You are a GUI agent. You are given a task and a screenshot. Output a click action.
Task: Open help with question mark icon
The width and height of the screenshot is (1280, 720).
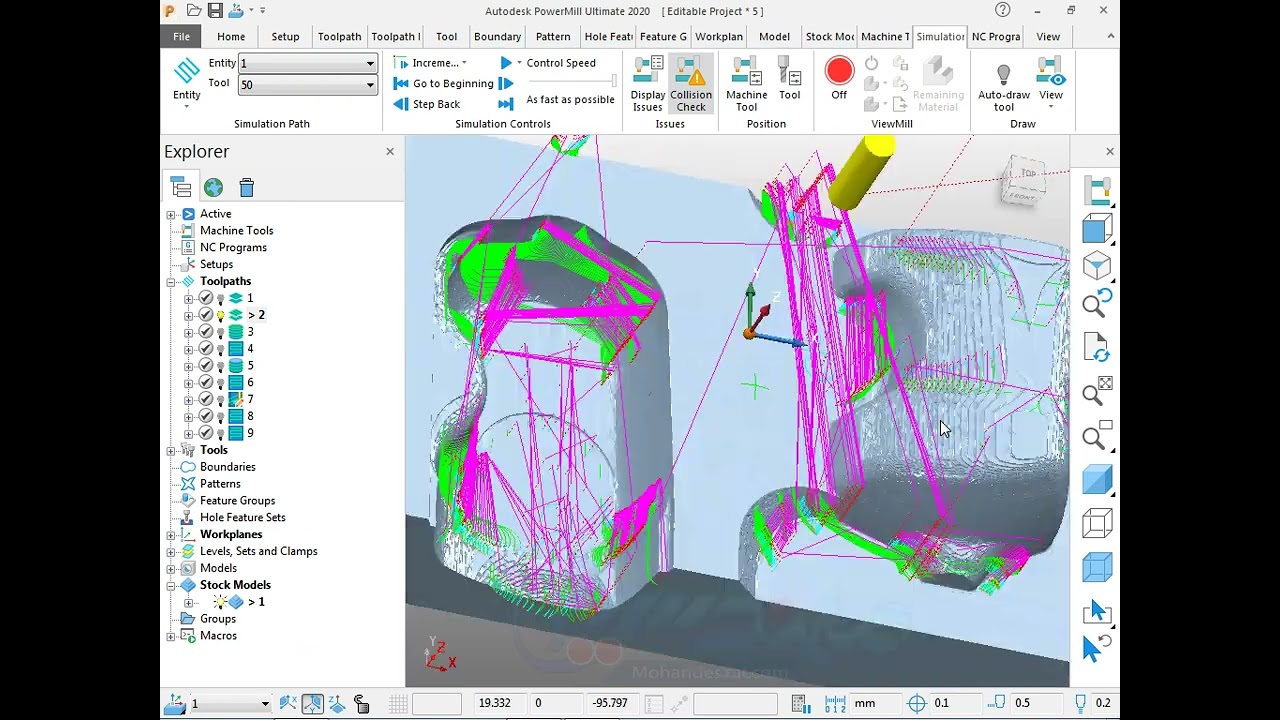tap(1003, 10)
